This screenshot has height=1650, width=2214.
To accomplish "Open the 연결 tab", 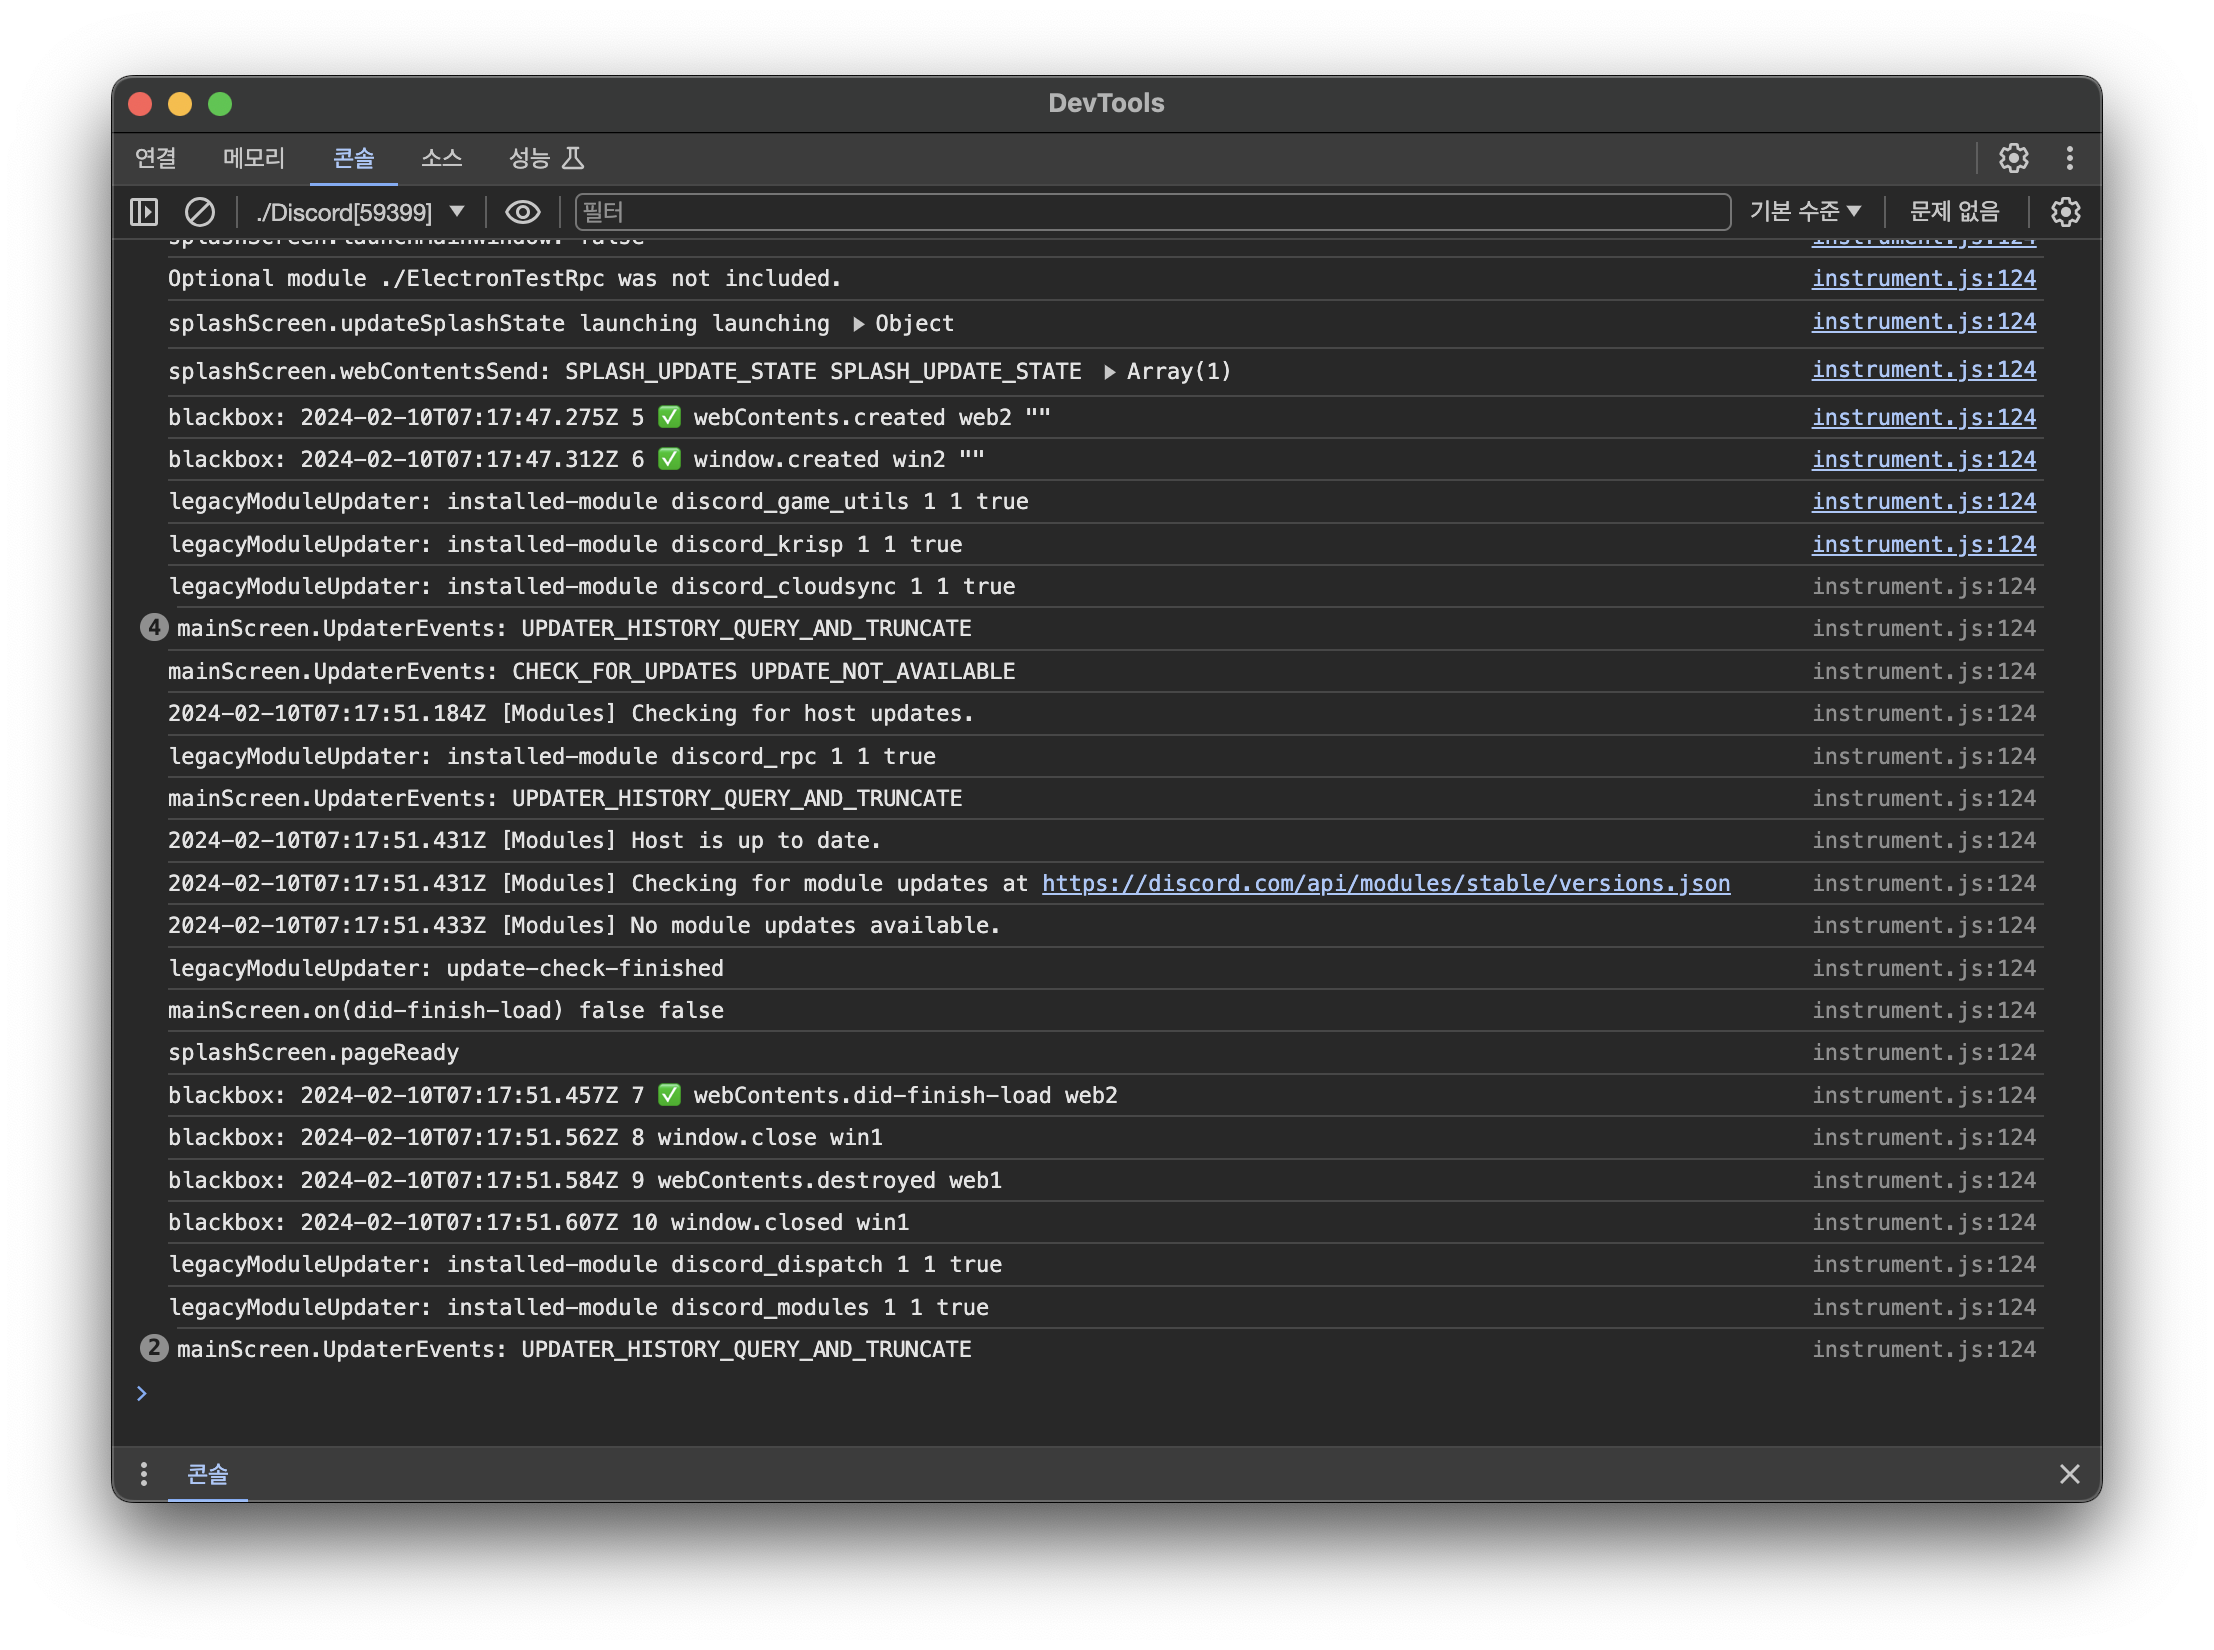I will pyautogui.click(x=155, y=158).
